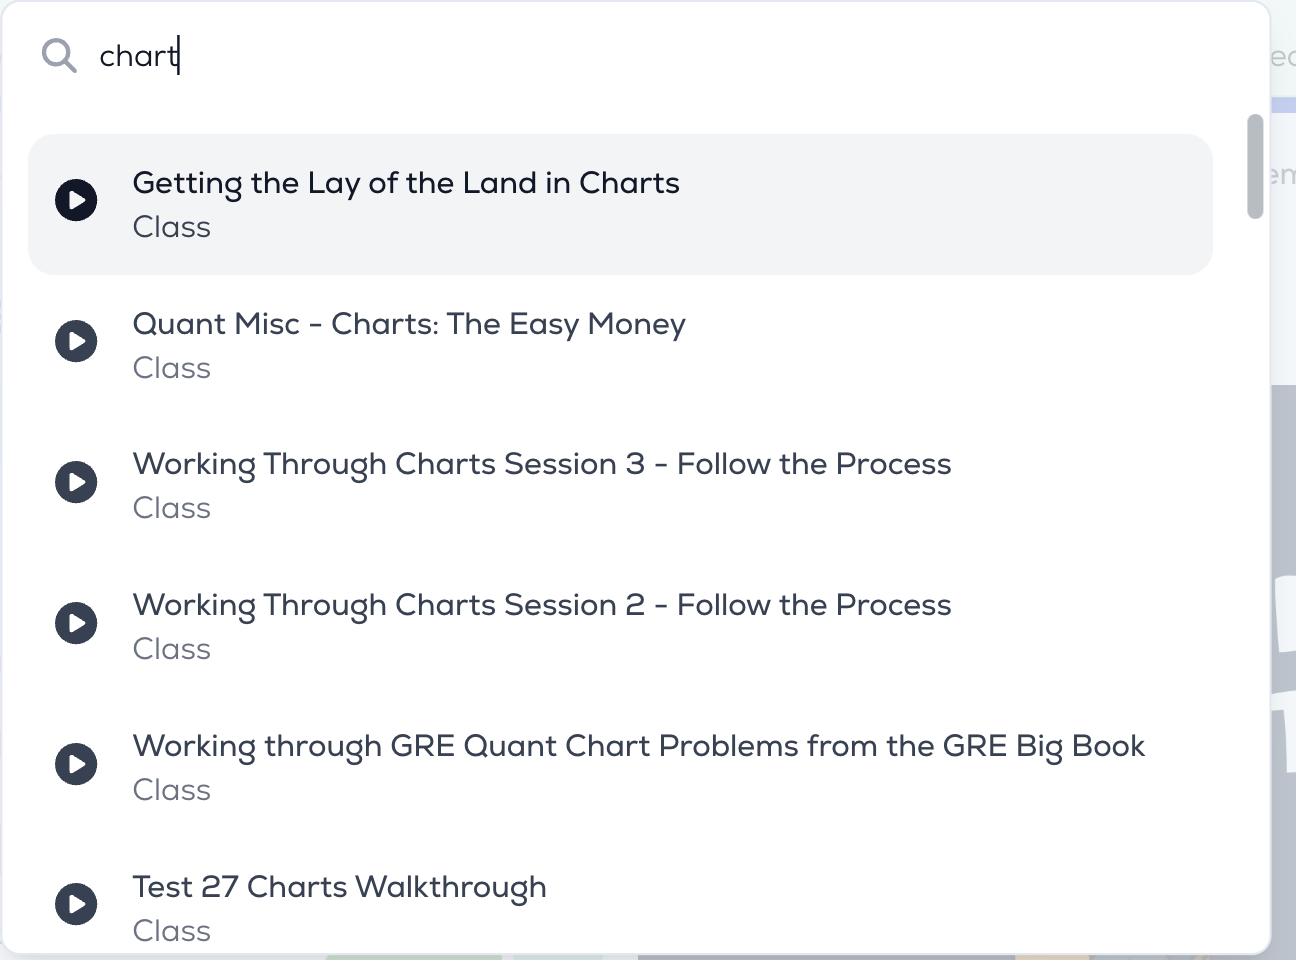Click Class label under Session 2 result
The image size is (1296, 960).
pyautogui.click(x=172, y=649)
